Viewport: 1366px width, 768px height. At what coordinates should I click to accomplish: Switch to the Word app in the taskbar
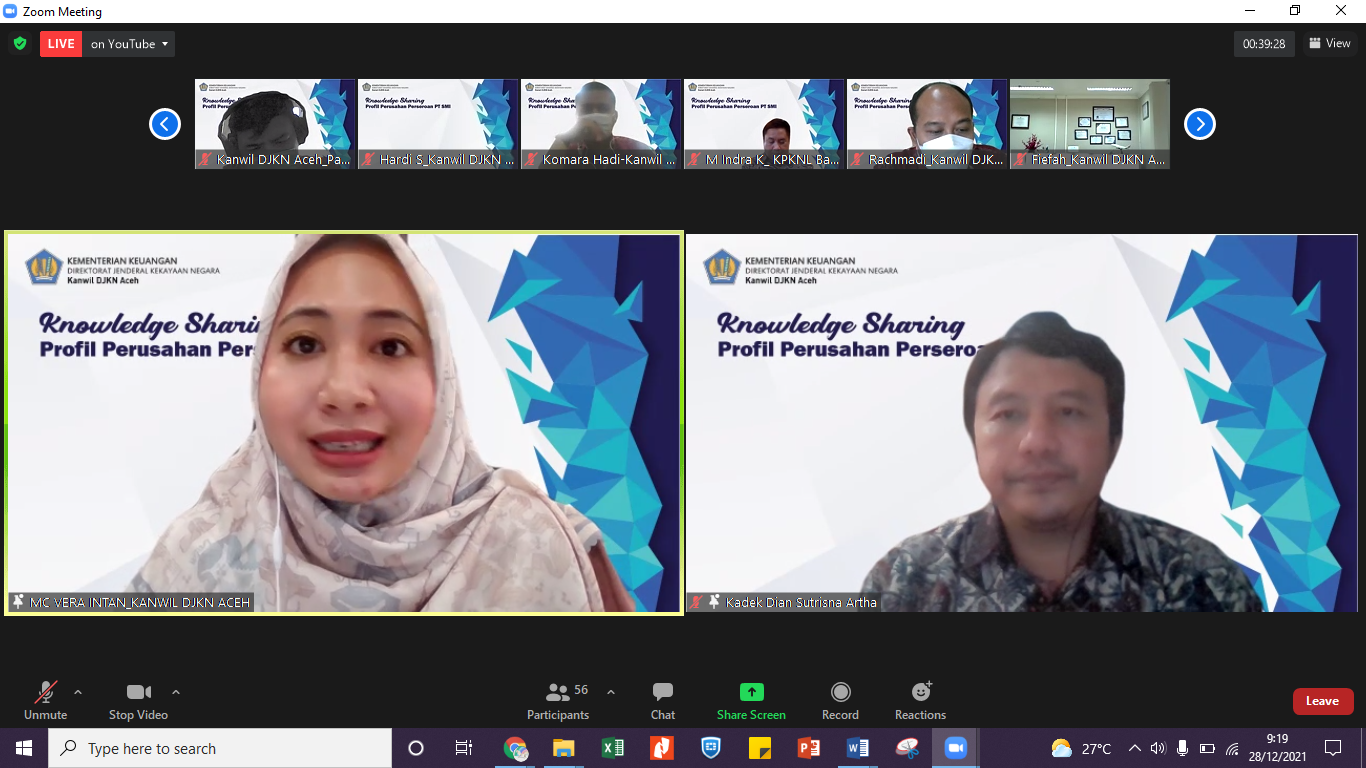(857, 748)
